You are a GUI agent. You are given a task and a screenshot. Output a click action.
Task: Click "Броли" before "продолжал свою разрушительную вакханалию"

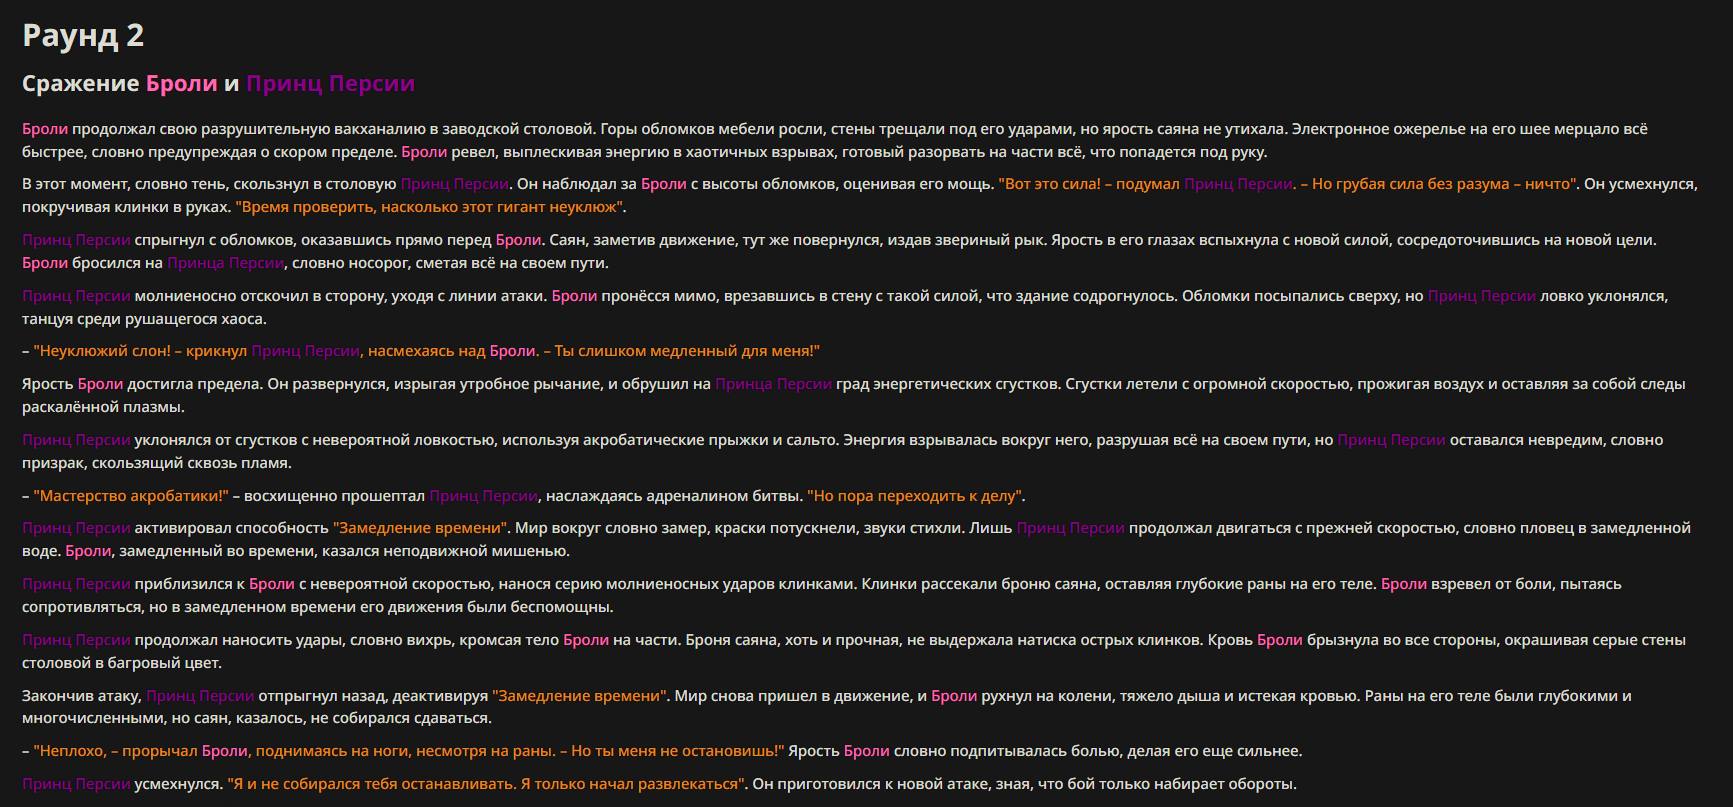(x=45, y=129)
